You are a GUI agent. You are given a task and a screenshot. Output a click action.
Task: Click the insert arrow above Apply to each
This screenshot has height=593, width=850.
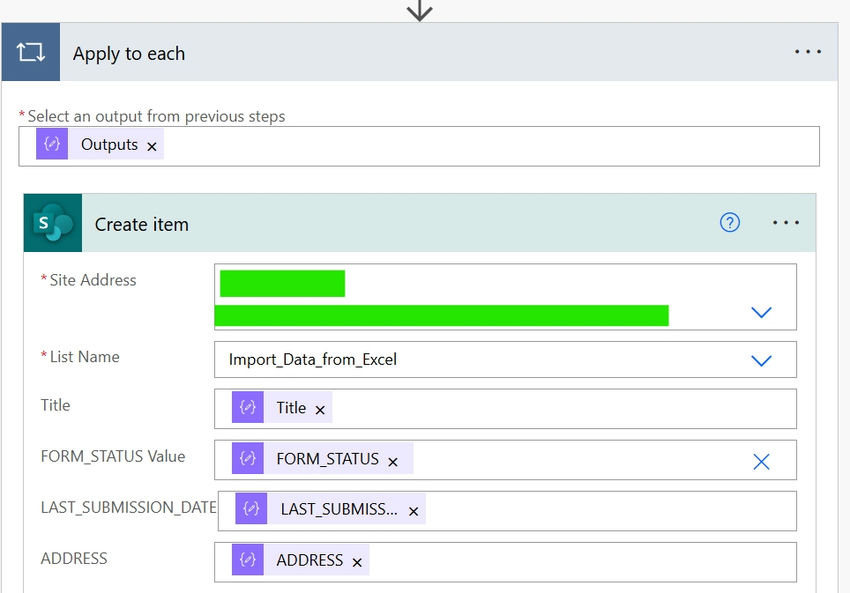pos(419,13)
